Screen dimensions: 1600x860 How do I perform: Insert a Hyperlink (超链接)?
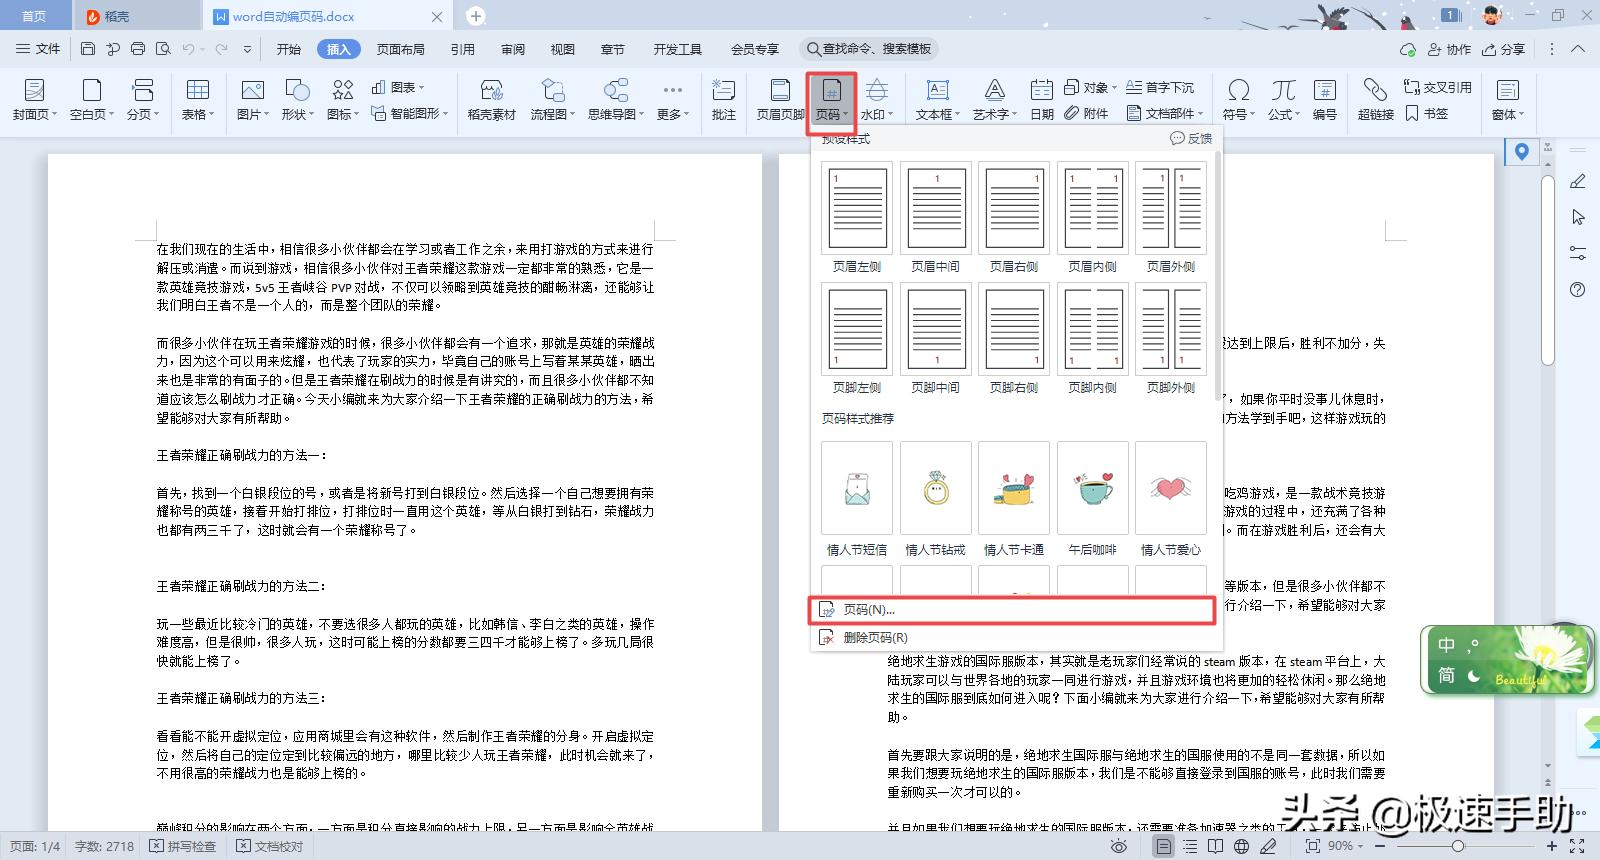(x=1376, y=100)
